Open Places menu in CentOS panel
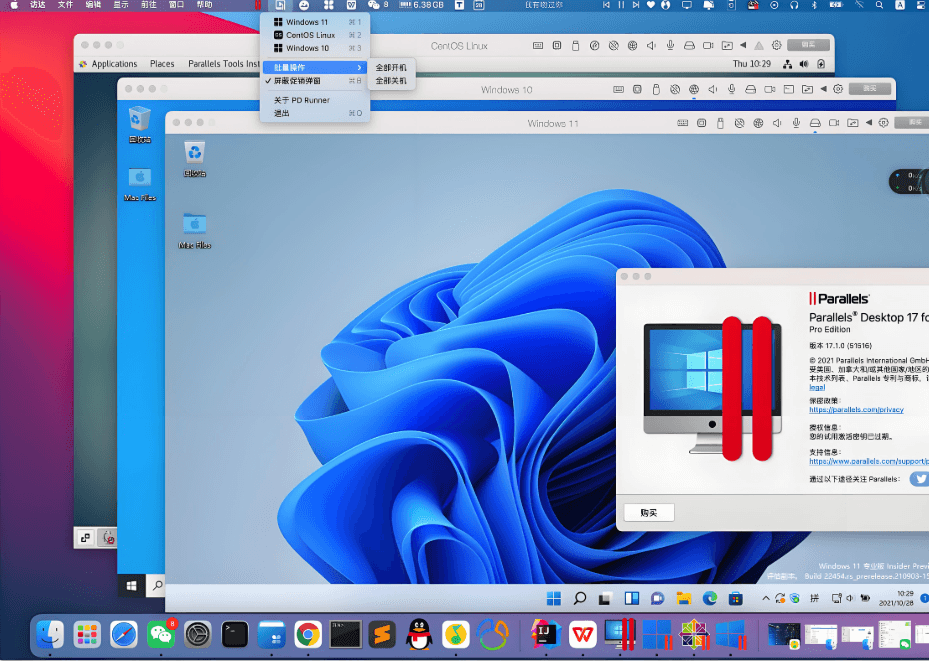Screen dimensions: 929x661 pyautogui.click(x=162, y=64)
